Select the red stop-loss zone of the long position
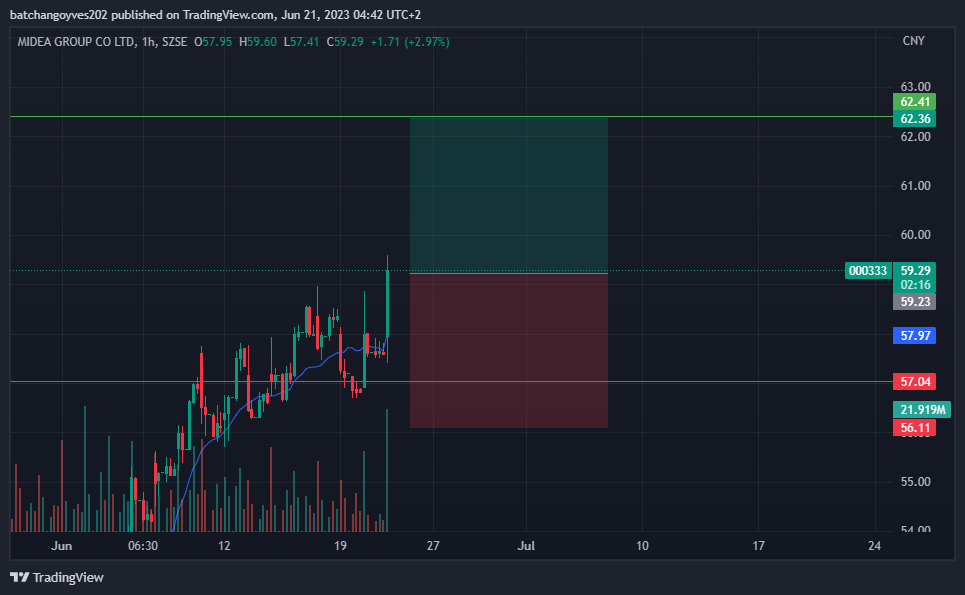This screenshot has width=965, height=595. coord(509,351)
